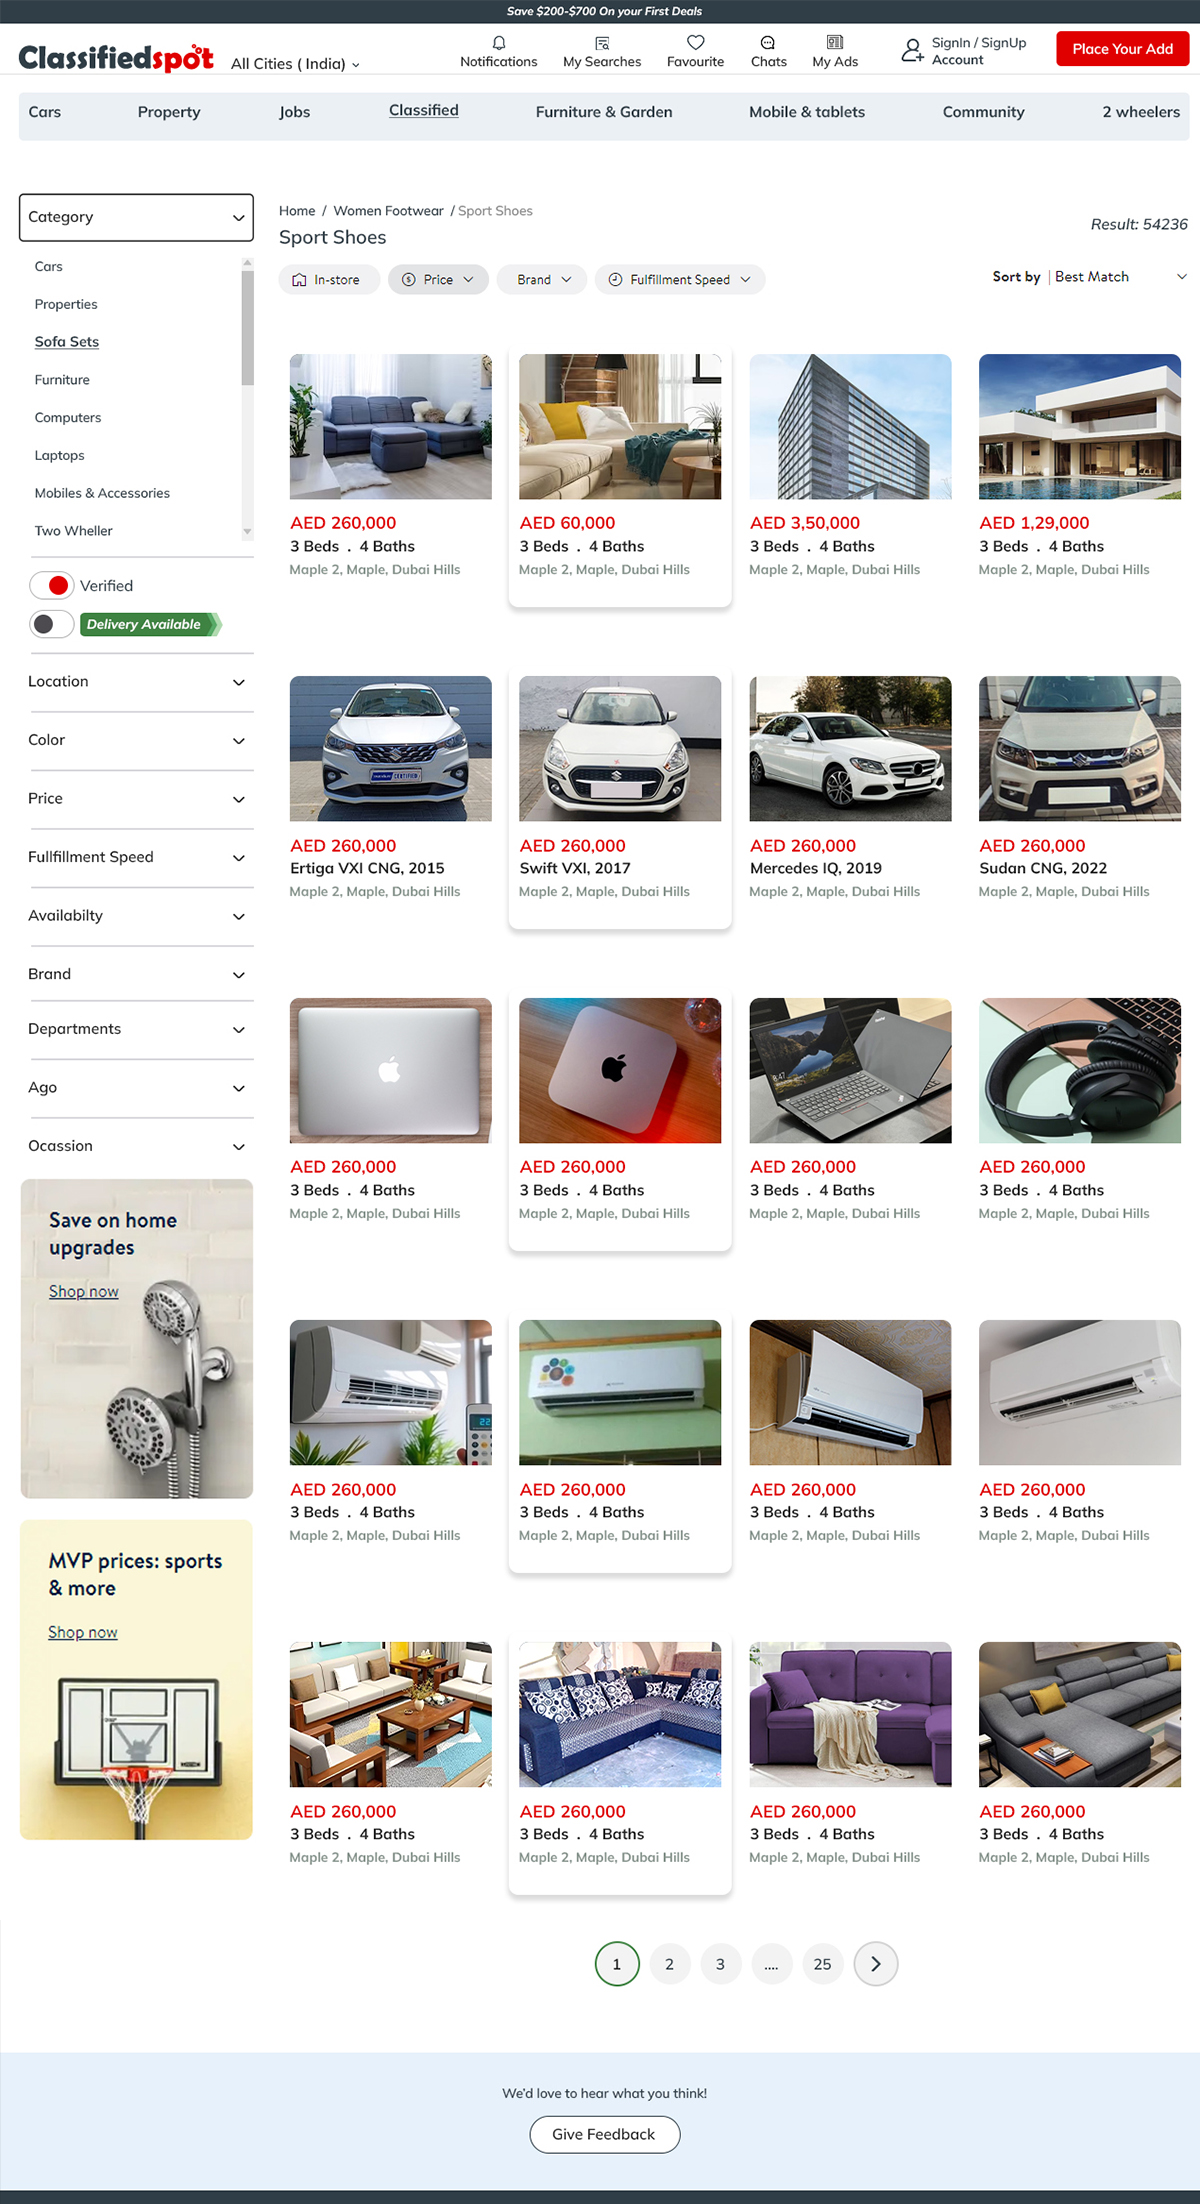Screen dimensions: 1200x2204
Task: Toggle the Delivery Available switch
Action: pyautogui.click(x=52, y=624)
